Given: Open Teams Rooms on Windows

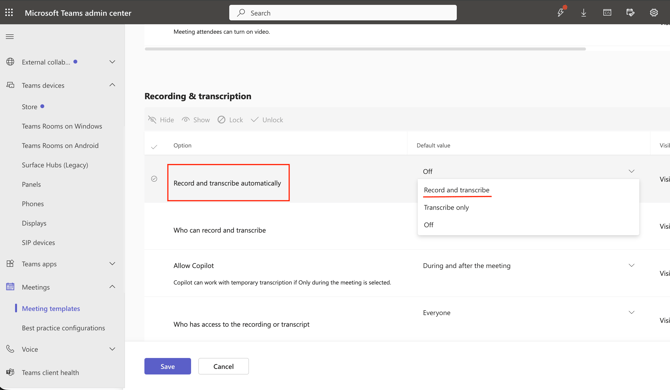Looking at the screenshot, I should (62, 126).
